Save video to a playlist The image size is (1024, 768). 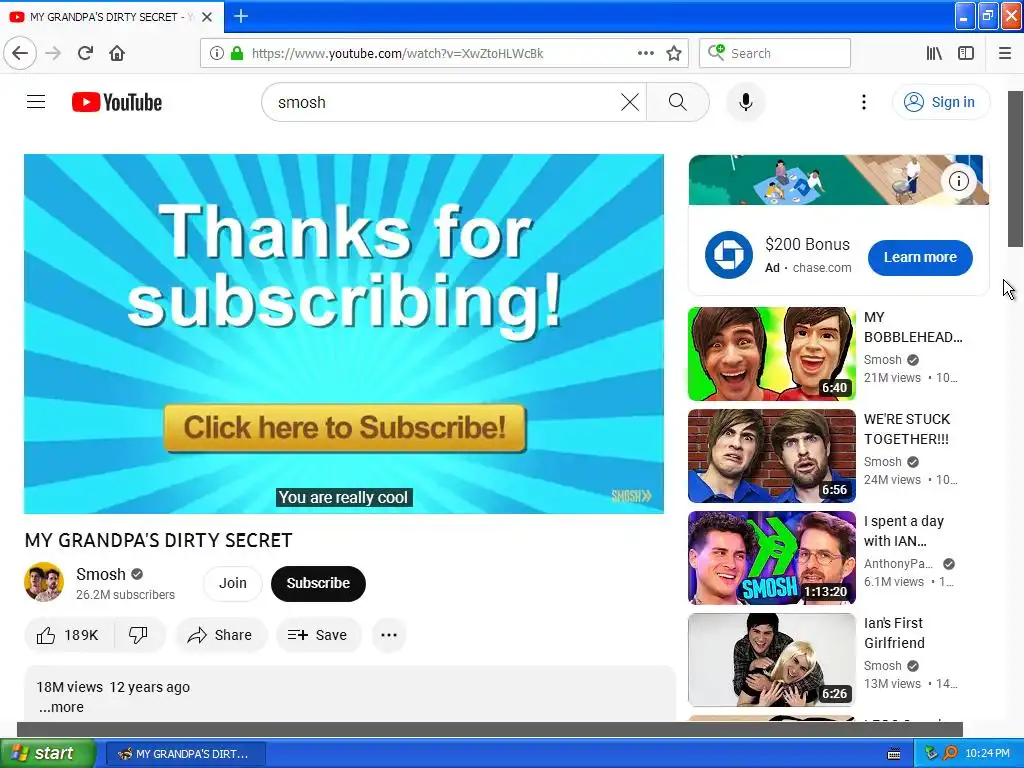pyautogui.click(x=318, y=635)
